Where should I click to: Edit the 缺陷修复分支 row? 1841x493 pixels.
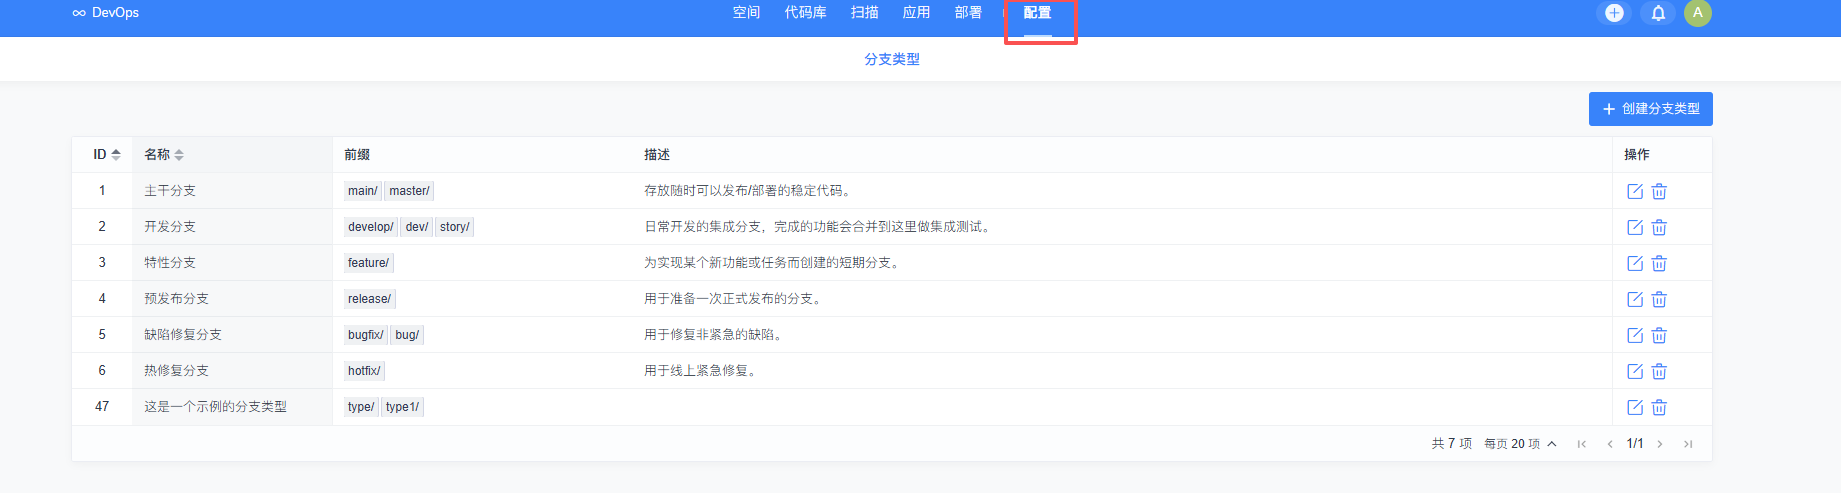point(1635,335)
